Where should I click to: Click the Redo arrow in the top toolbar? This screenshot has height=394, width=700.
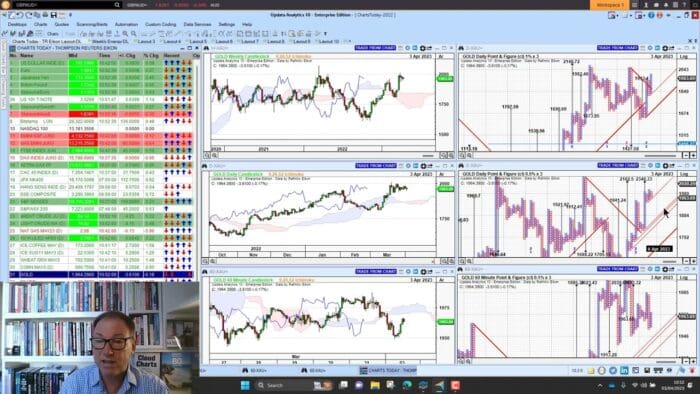28,15
